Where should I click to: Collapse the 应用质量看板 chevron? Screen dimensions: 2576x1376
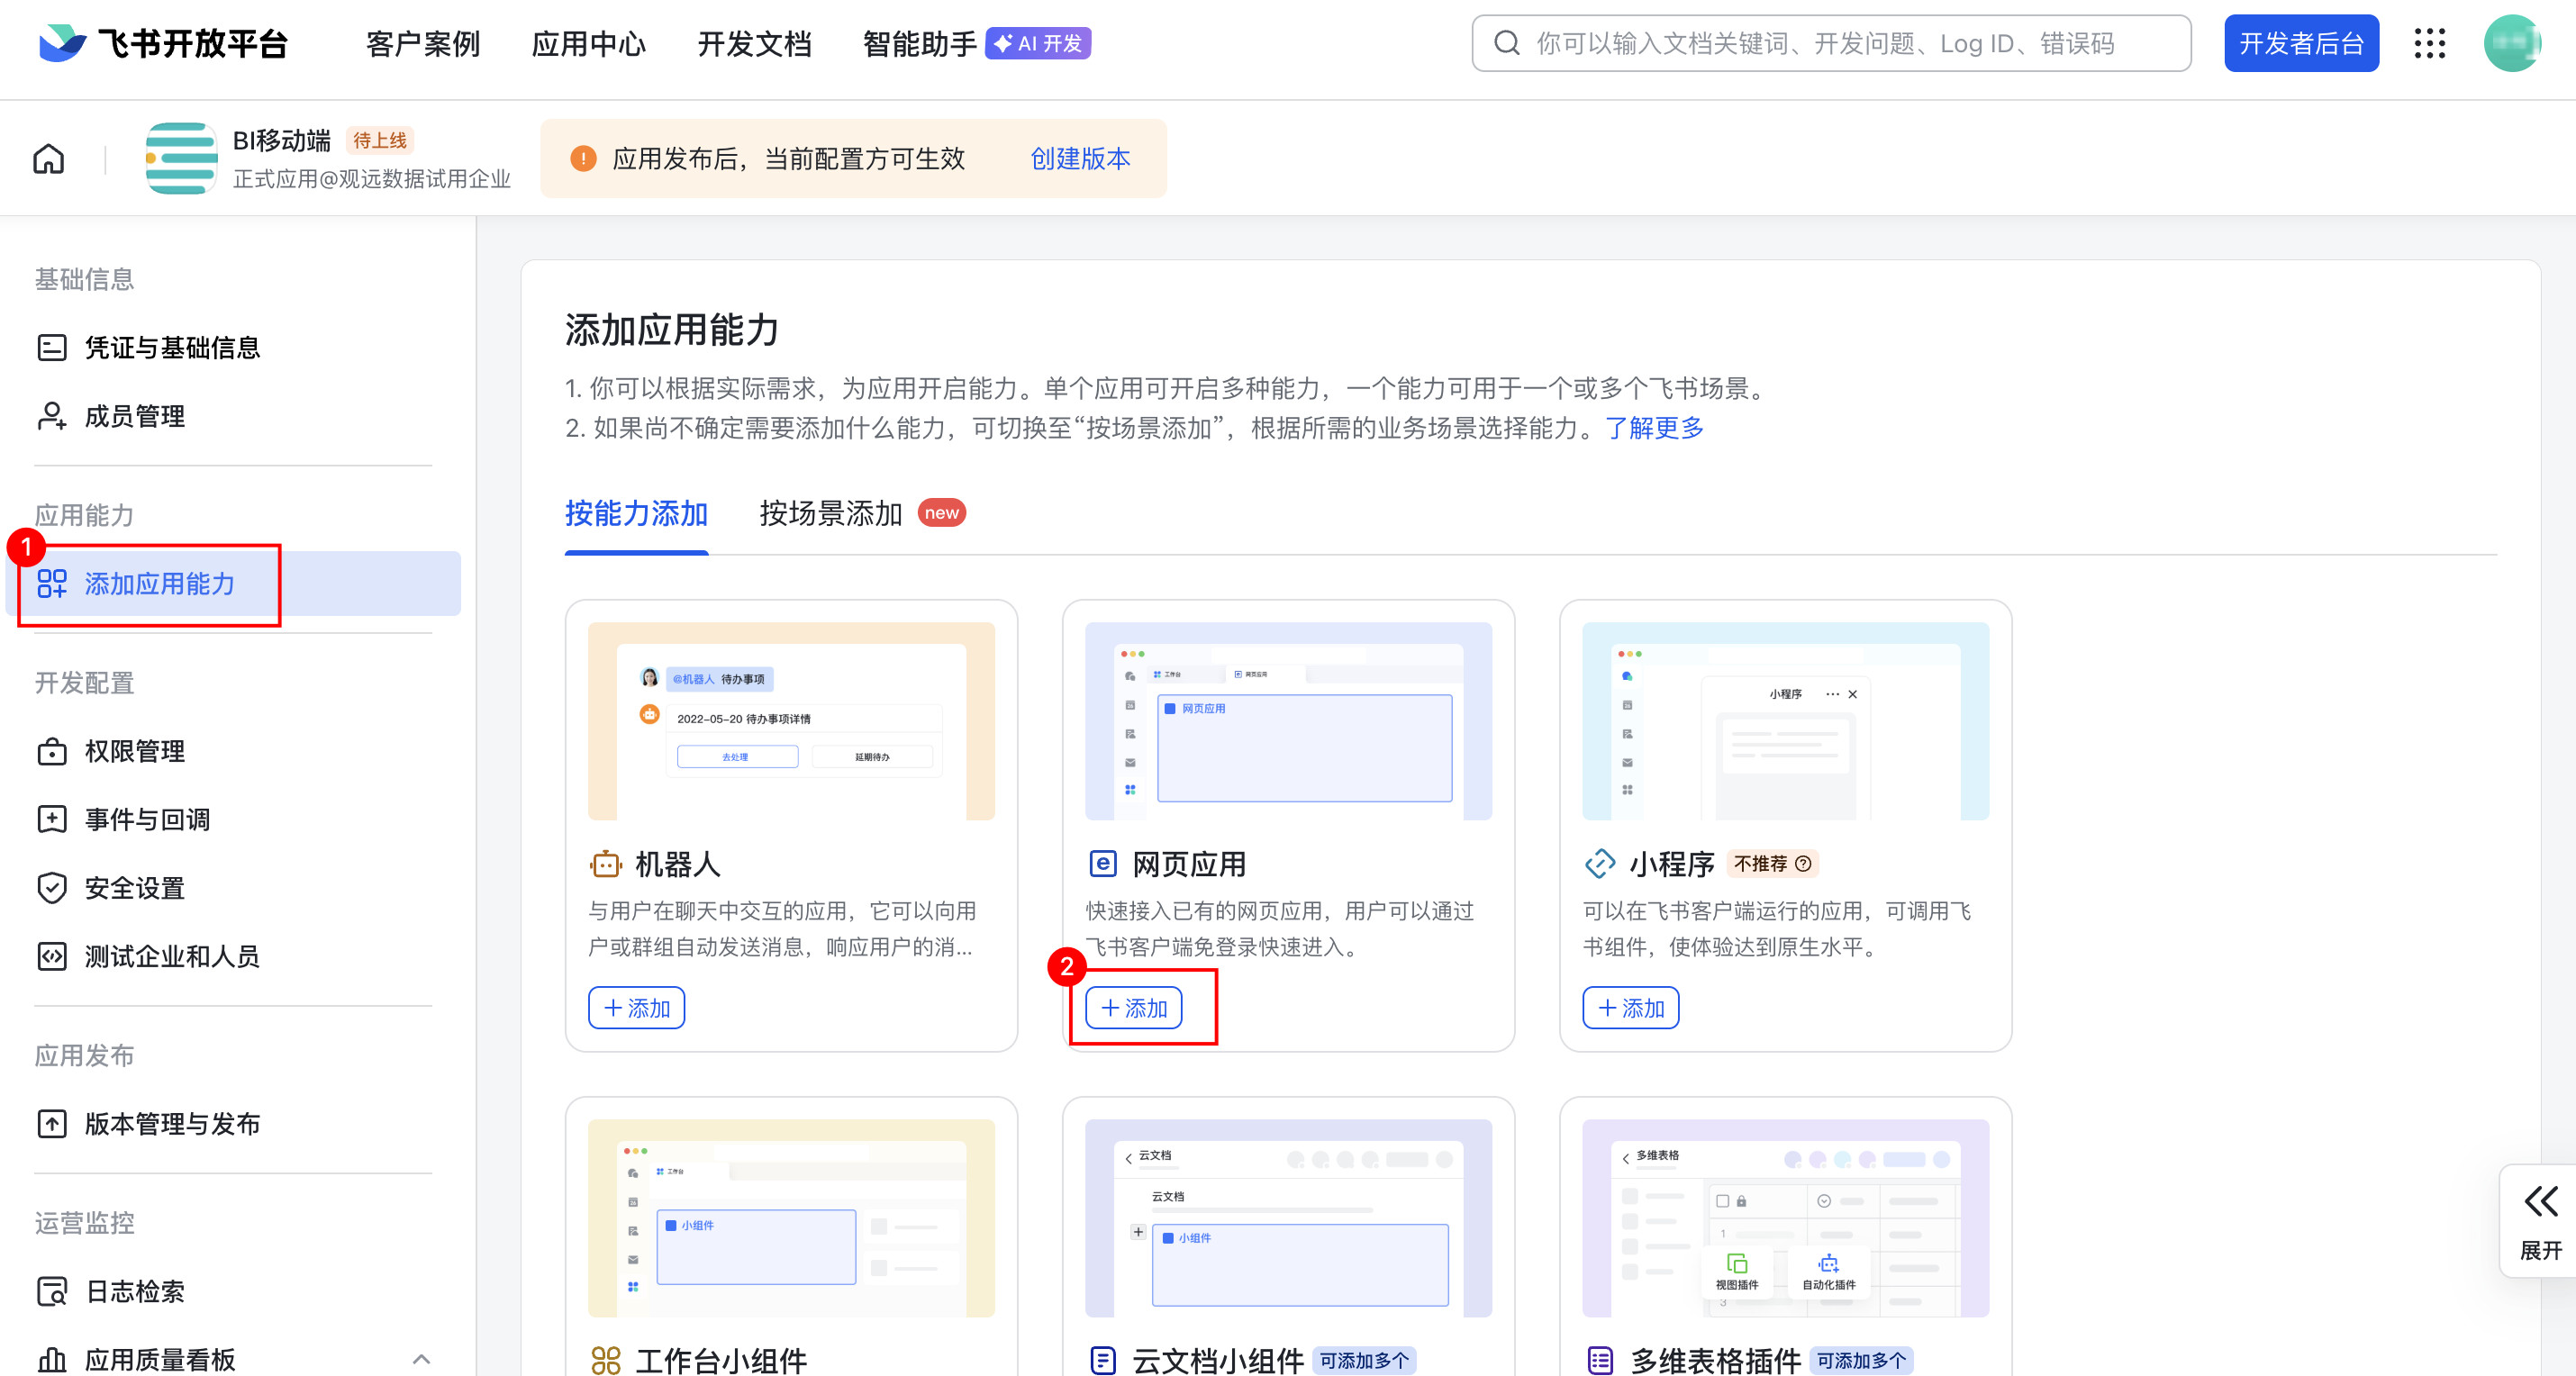(x=421, y=1360)
